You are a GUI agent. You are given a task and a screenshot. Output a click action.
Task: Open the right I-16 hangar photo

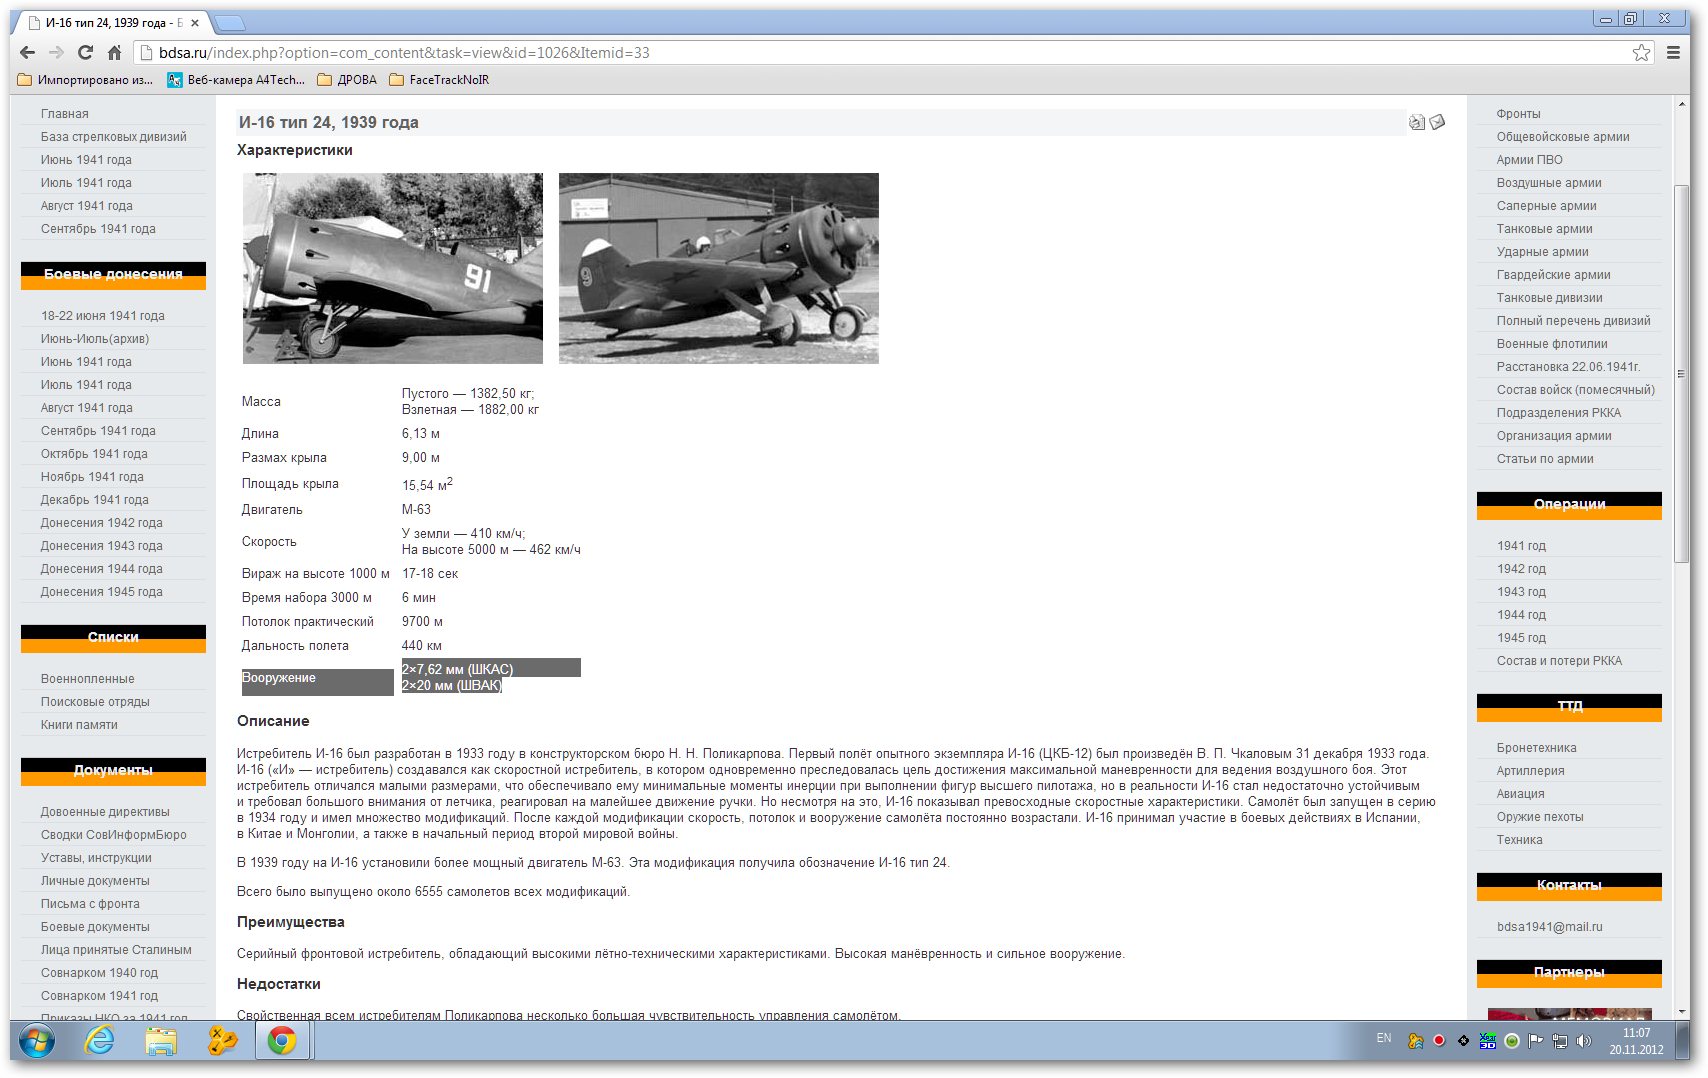pos(719,268)
